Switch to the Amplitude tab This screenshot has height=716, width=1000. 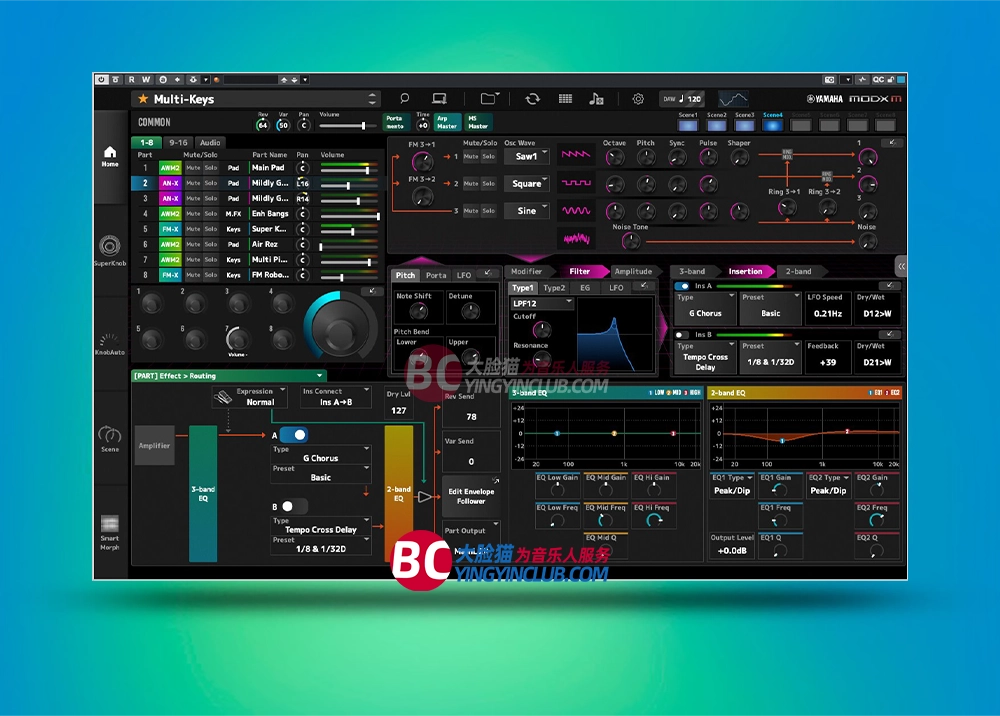(x=633, y=271)
